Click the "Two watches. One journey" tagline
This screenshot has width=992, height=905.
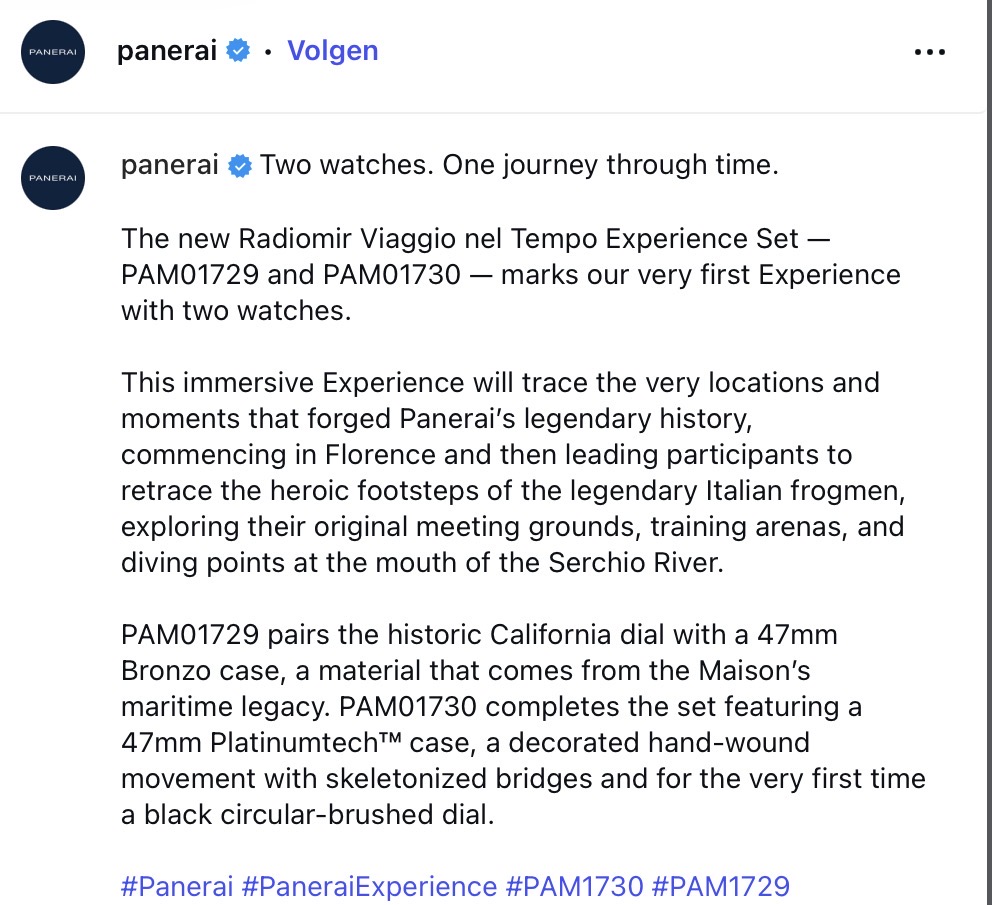[519, 165]
